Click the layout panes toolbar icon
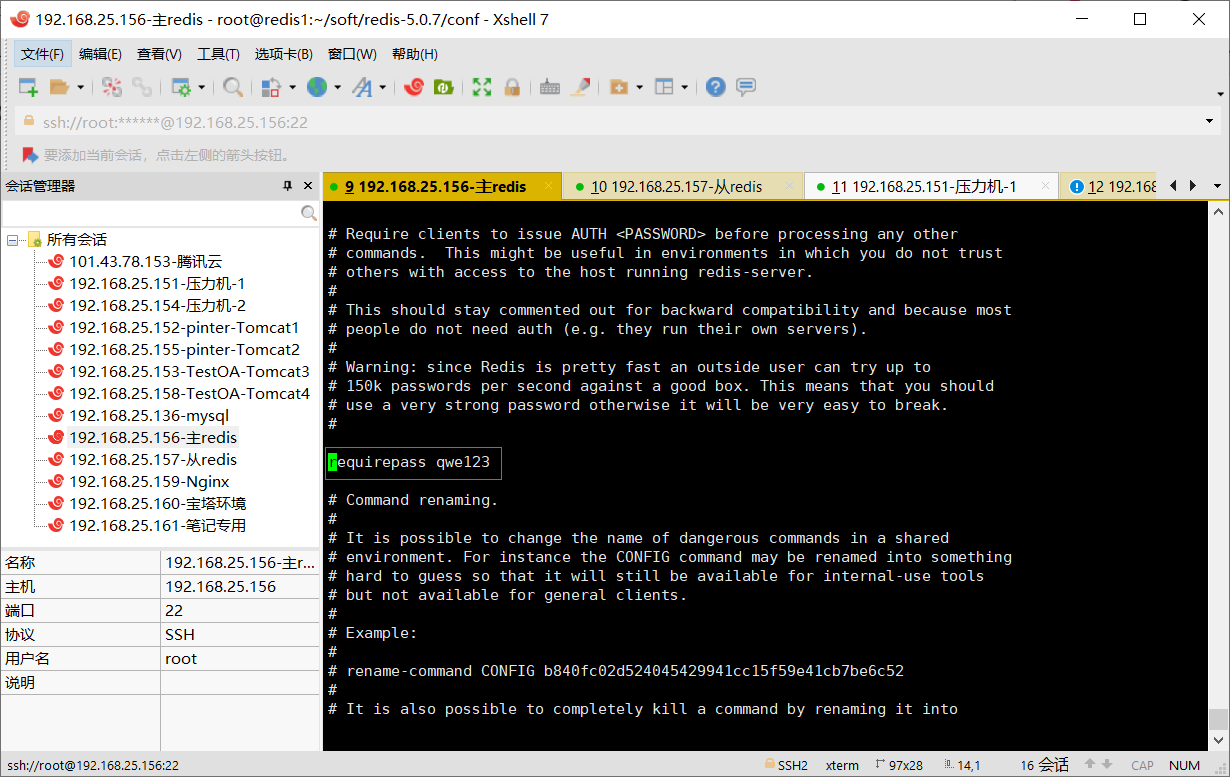 tap(664, 87)
